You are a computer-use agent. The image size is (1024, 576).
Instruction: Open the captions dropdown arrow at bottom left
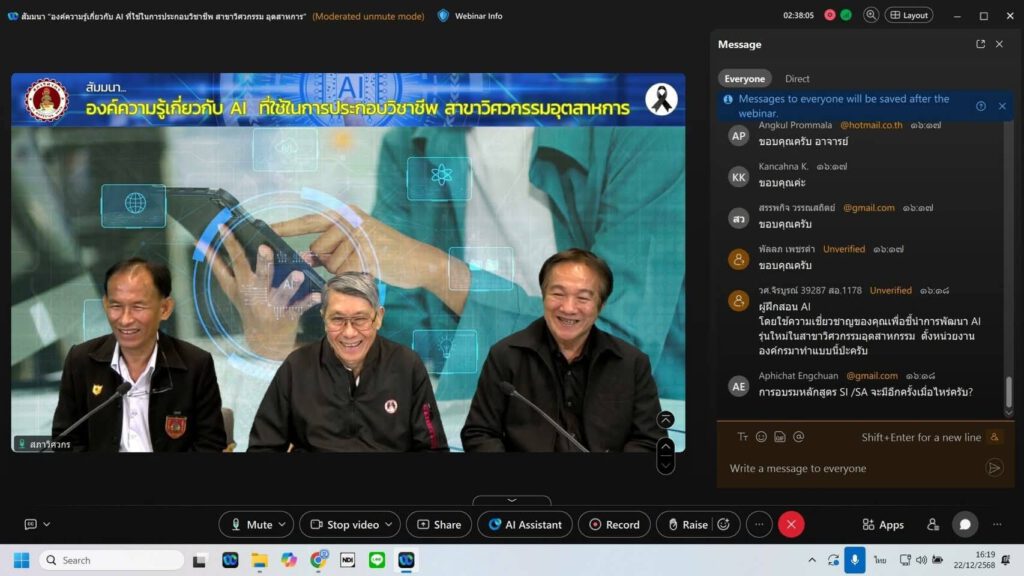tap(46, 525)
